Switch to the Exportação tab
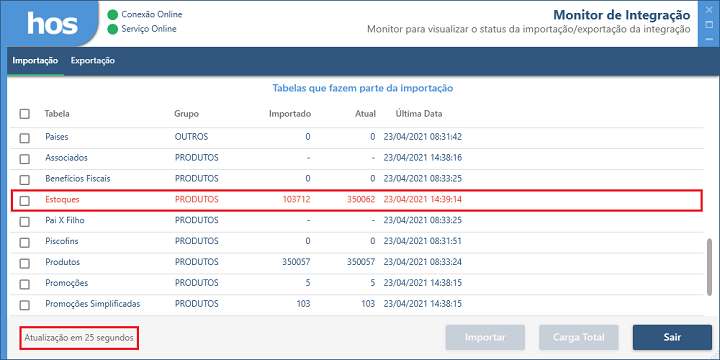The image size is (720, 360). 93,61
